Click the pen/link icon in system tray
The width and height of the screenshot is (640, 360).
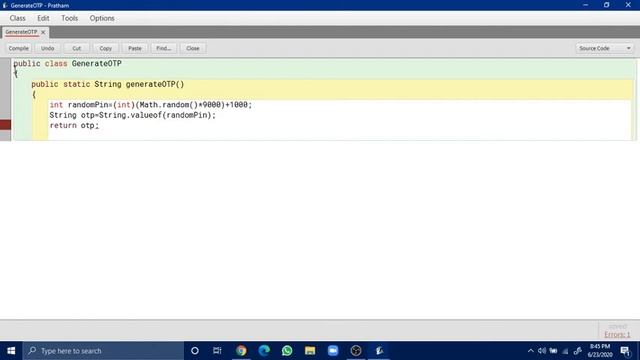(578, 351)
